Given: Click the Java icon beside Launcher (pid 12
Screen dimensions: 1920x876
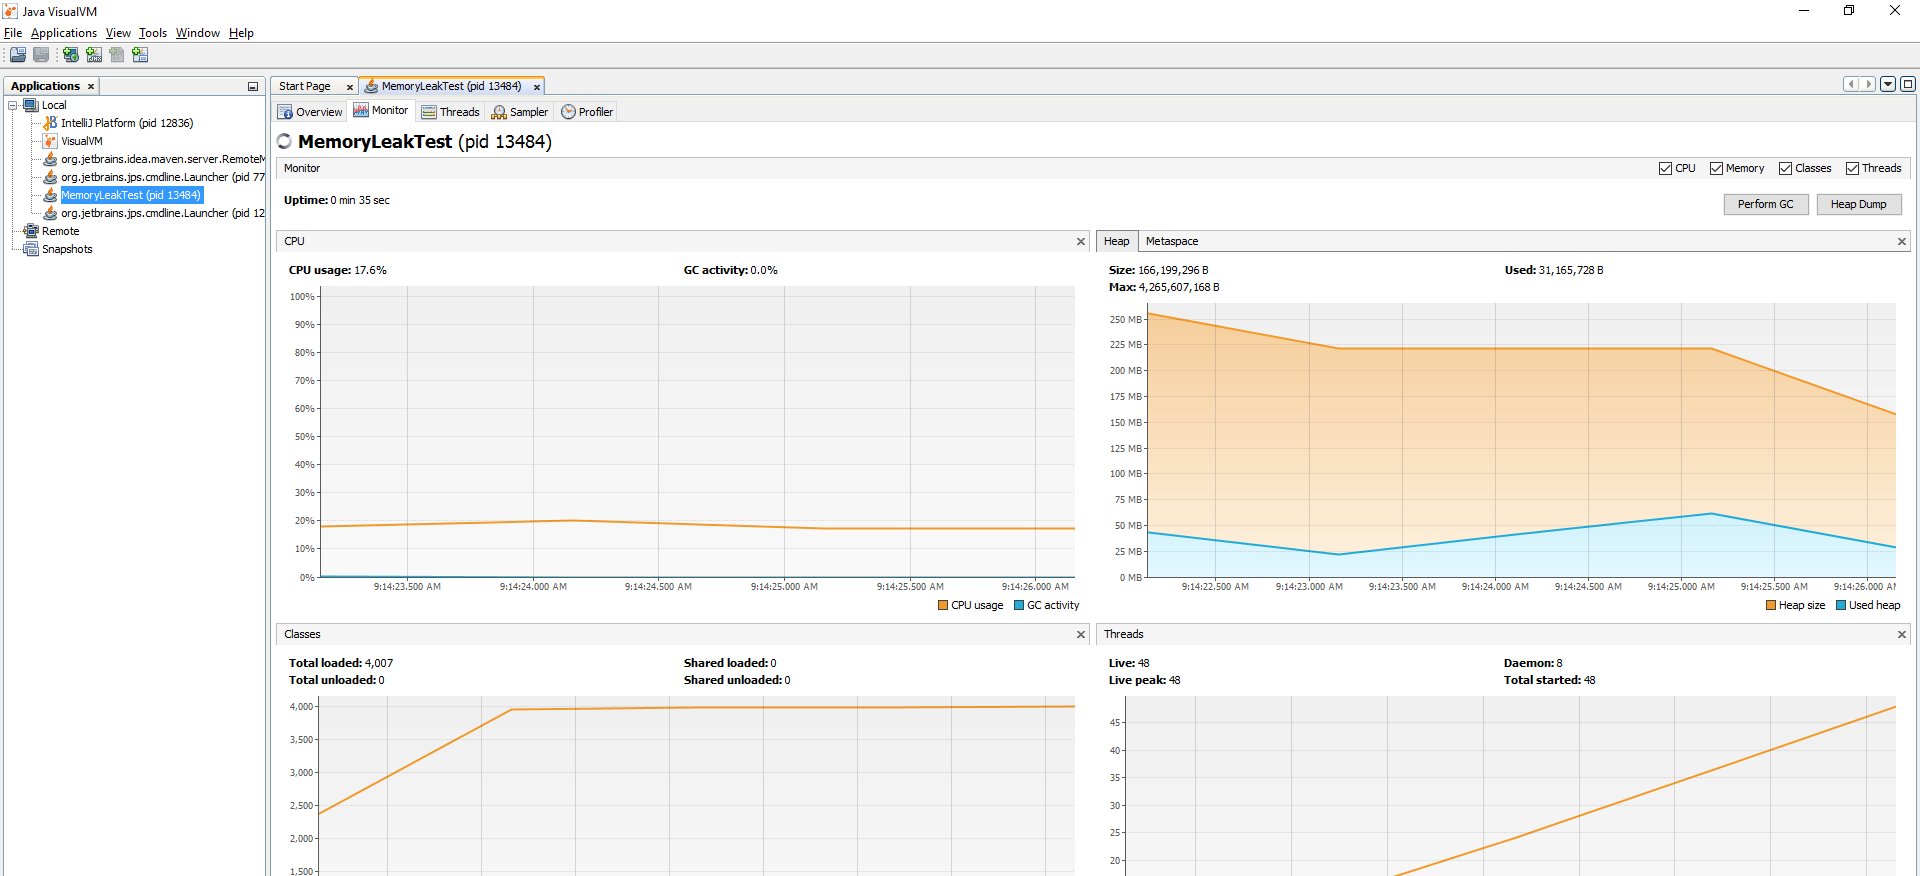Looking at the screenshot, I should [50, 213].
